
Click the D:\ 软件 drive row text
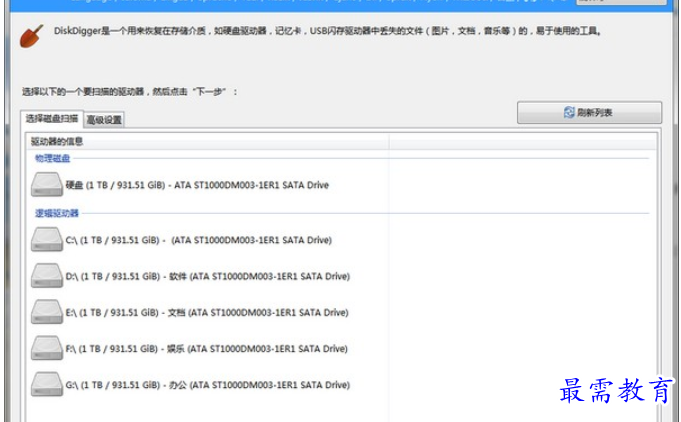coord(208,277)
